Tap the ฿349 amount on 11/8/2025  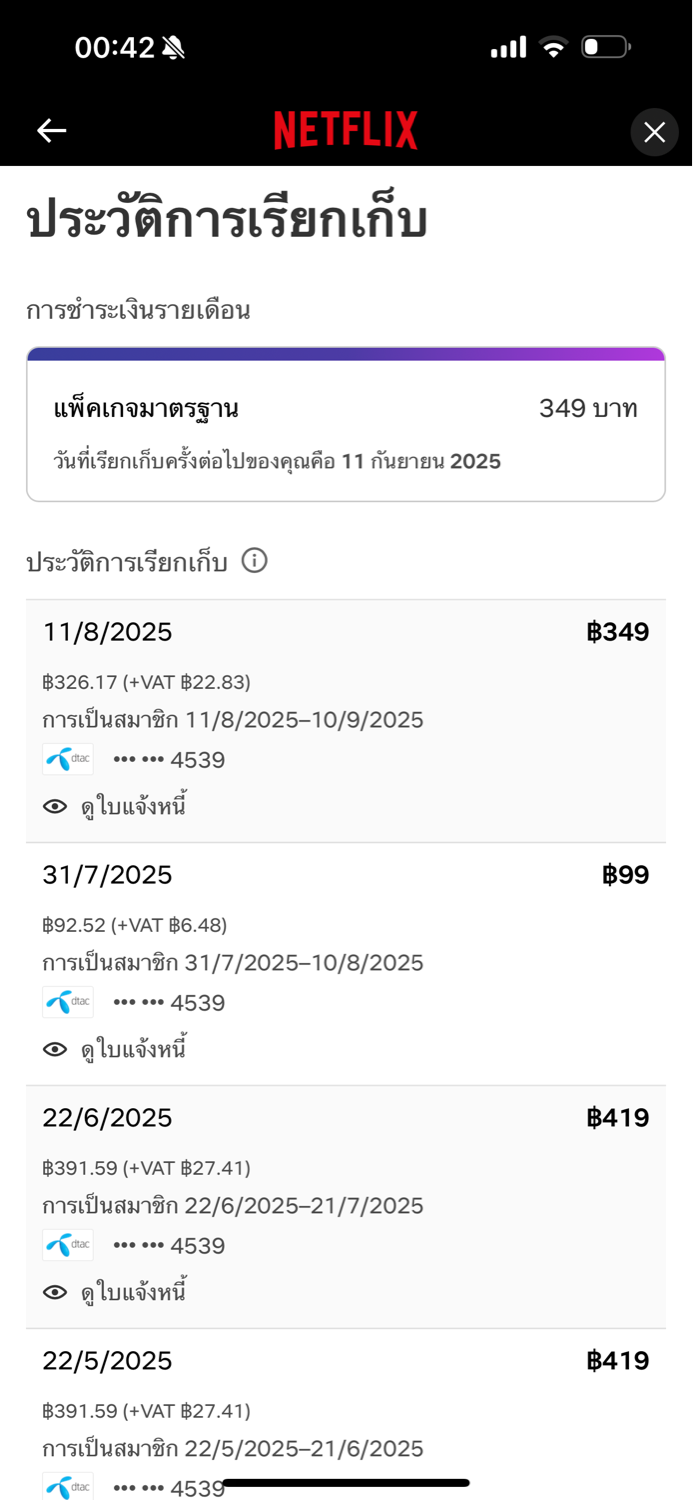pos(618,632)
